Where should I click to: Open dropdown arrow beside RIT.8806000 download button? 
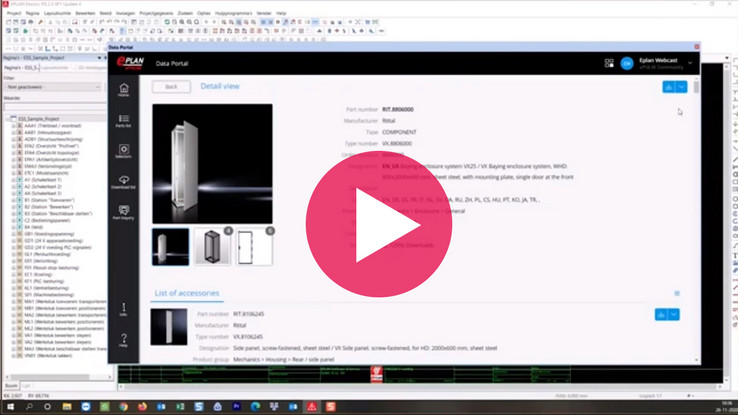click(681, 87)
